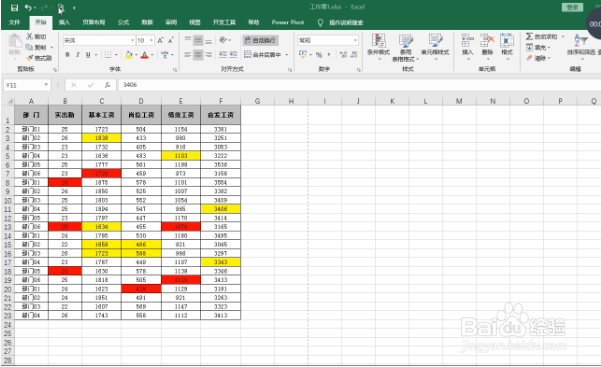Switch to the Formulas (公式) tab

coord(123,23)
